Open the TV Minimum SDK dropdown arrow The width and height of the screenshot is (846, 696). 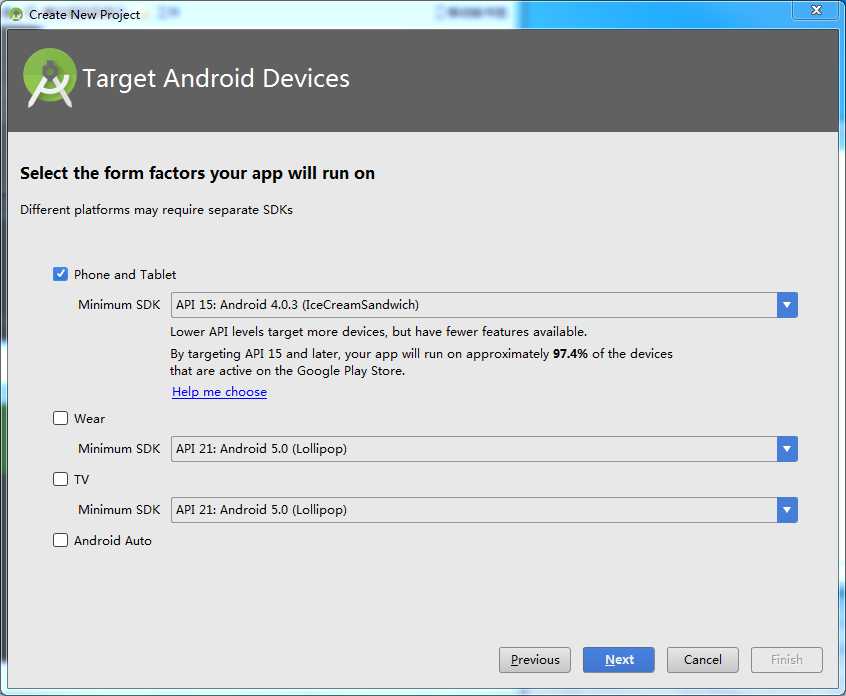[x=787, y=510]
